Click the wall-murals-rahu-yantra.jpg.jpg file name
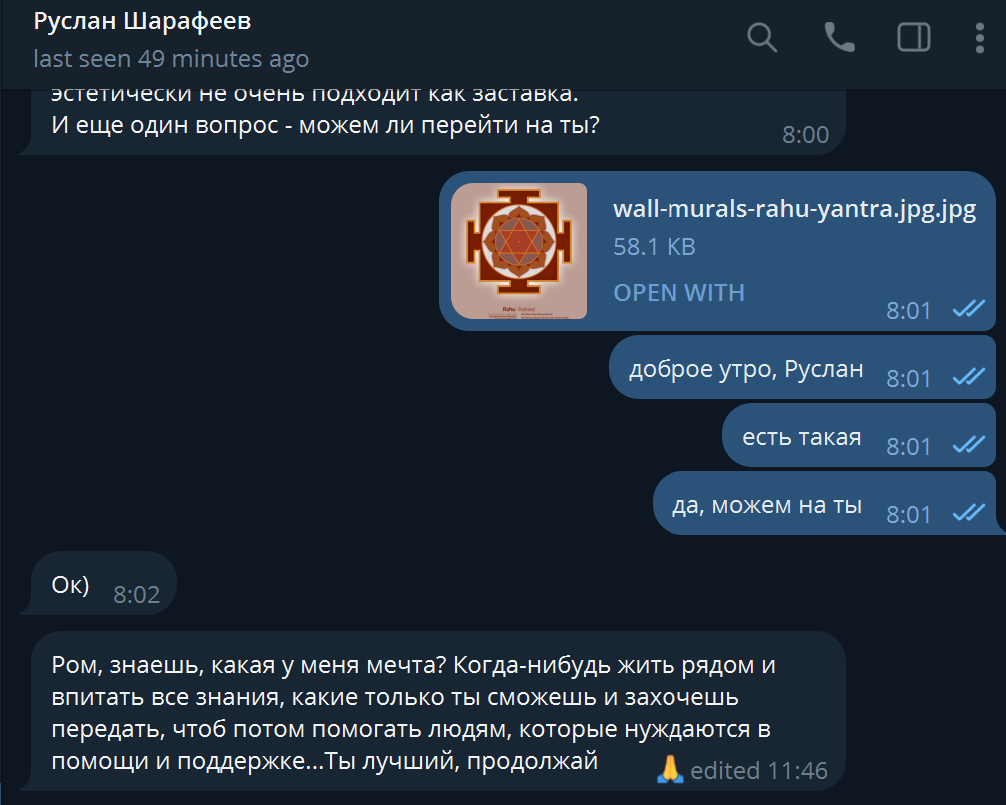The width and height of the screenshot is (1006, 805). [x=794, y=210]
